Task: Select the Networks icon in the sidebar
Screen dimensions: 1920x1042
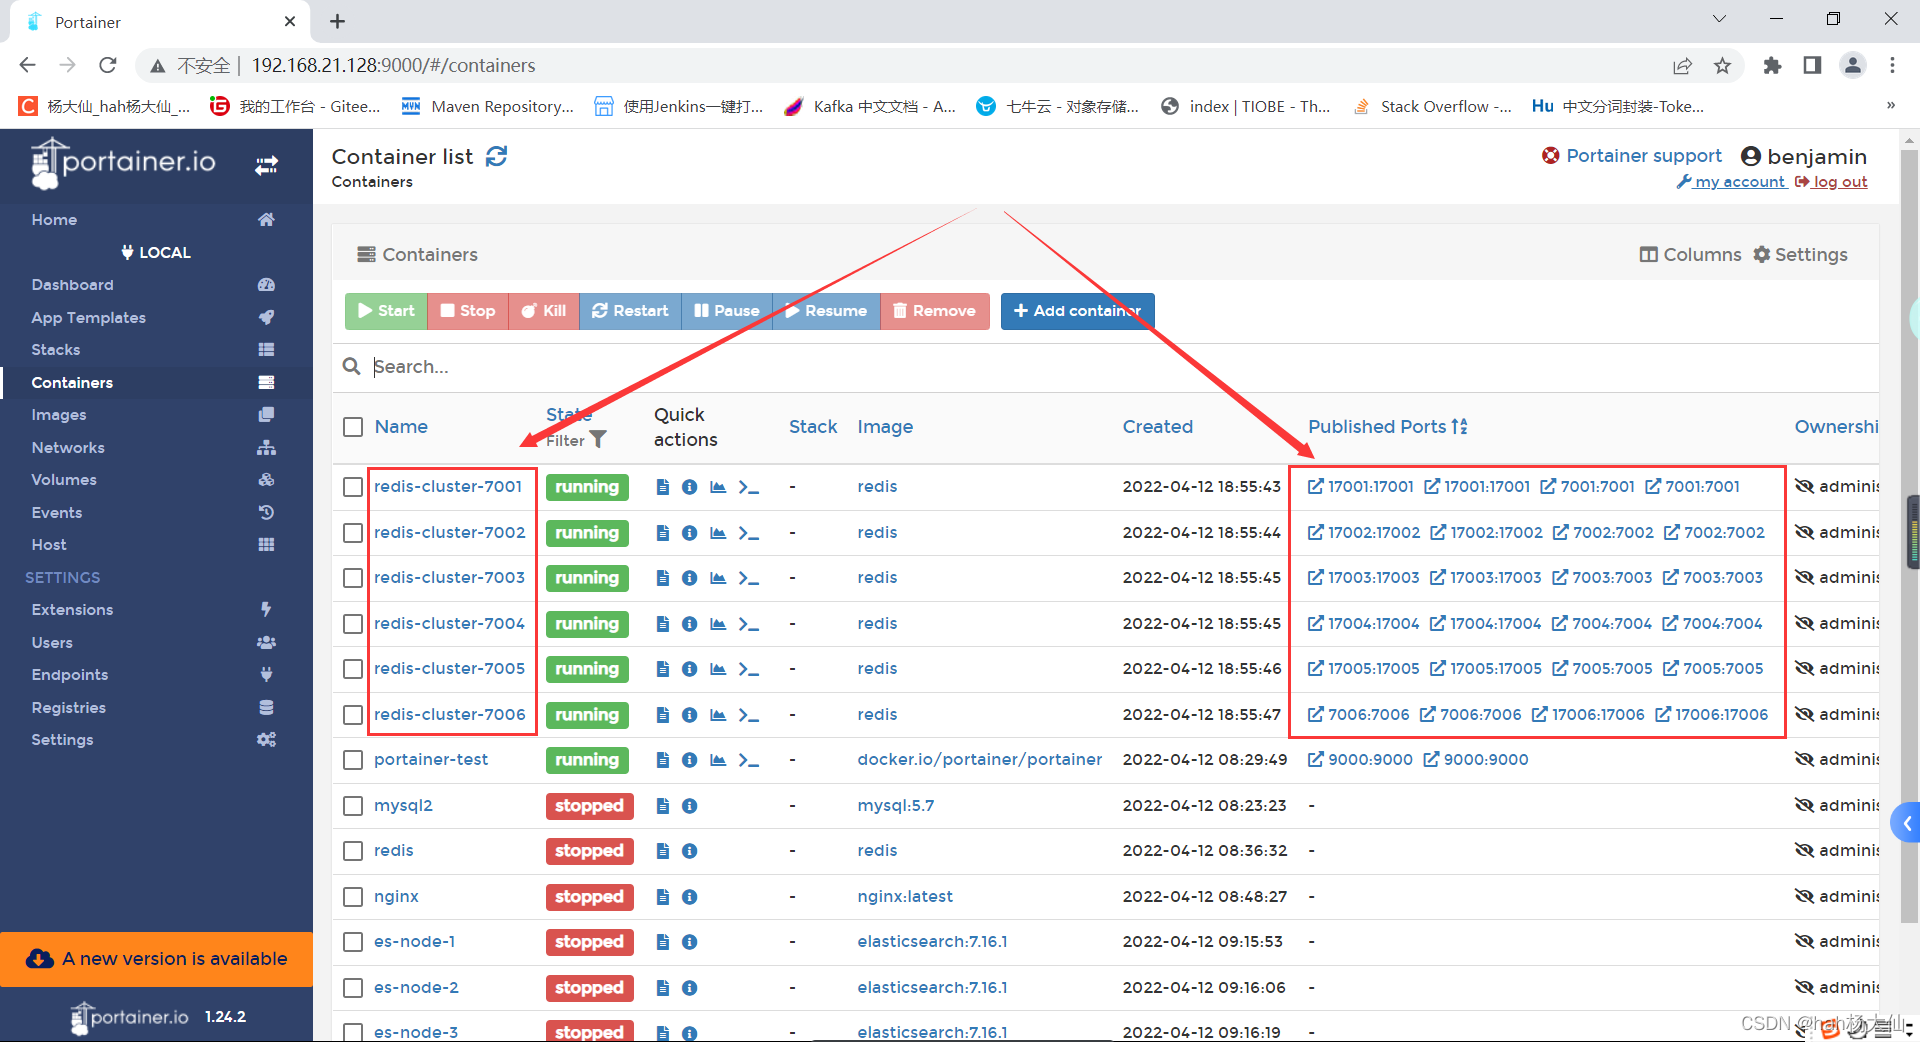Action: (x=266, y=447)
